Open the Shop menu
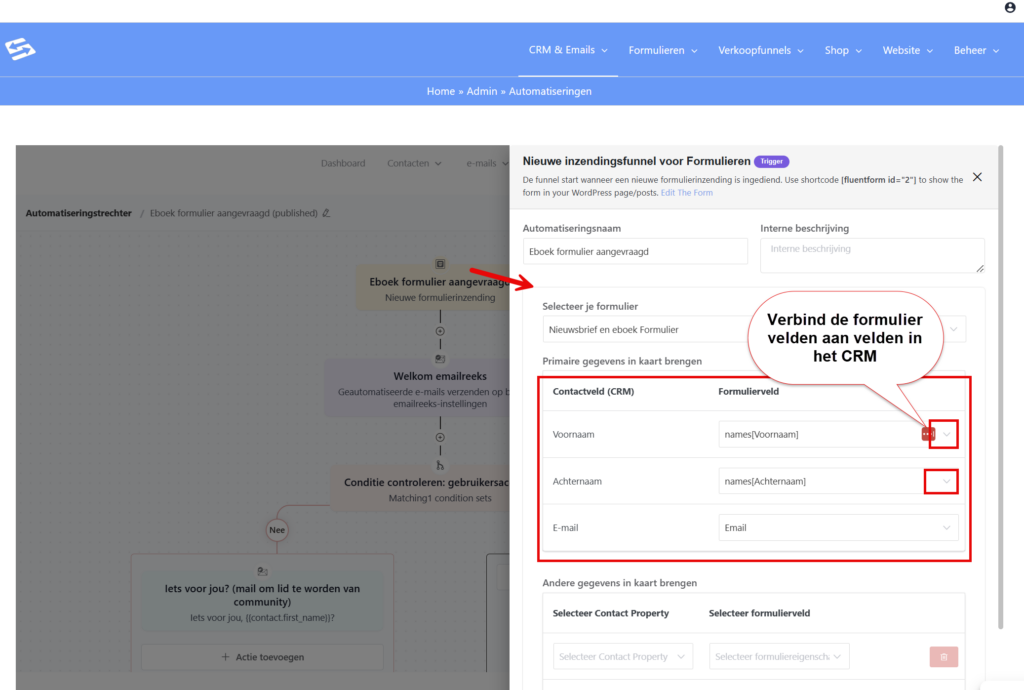Screen dimensions: 1024x690 point(842,50)
